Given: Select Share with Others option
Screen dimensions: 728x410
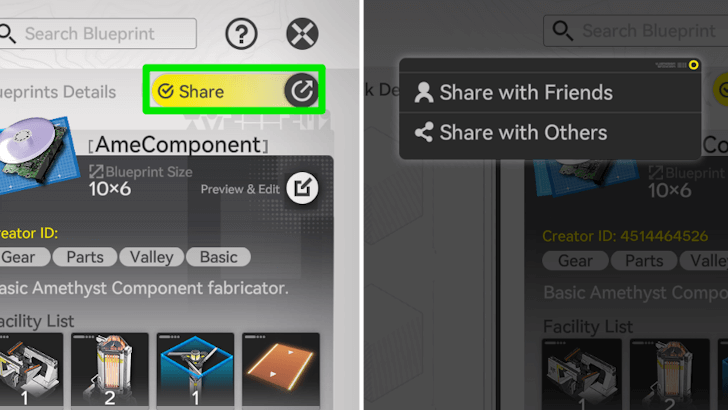Looking at the screenshot, I should tap(550, 133).
